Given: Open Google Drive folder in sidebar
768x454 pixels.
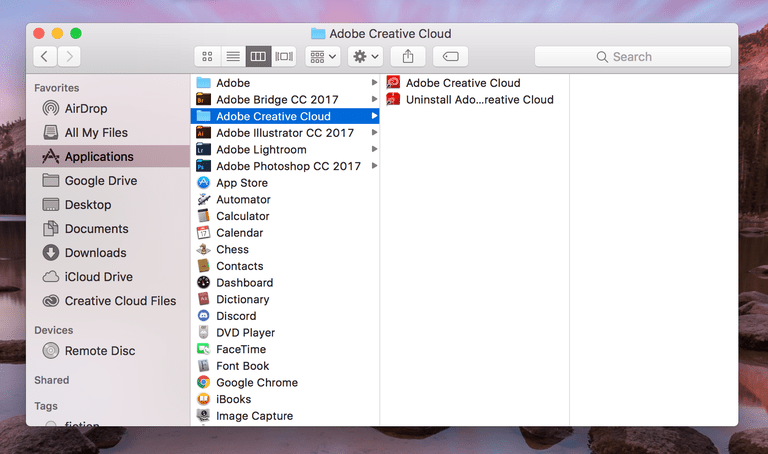Looking at the screenshot, I should tap(108, 180).
